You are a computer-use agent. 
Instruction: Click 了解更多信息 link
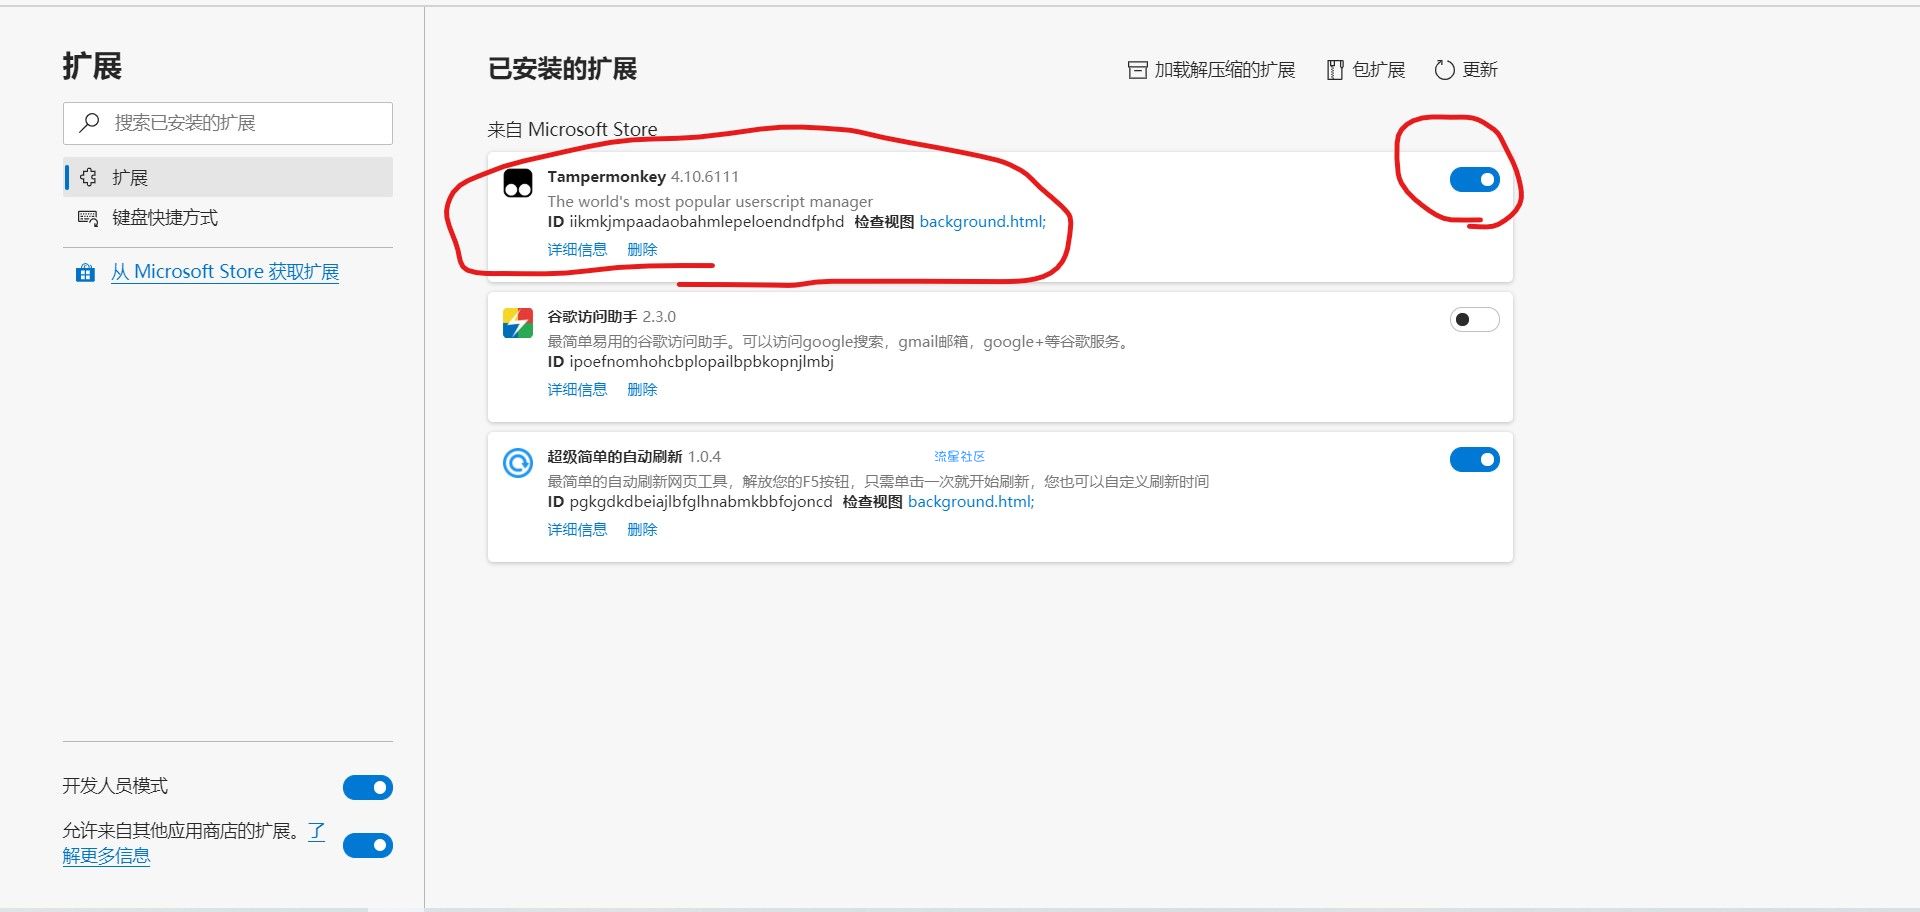[106, 856]
